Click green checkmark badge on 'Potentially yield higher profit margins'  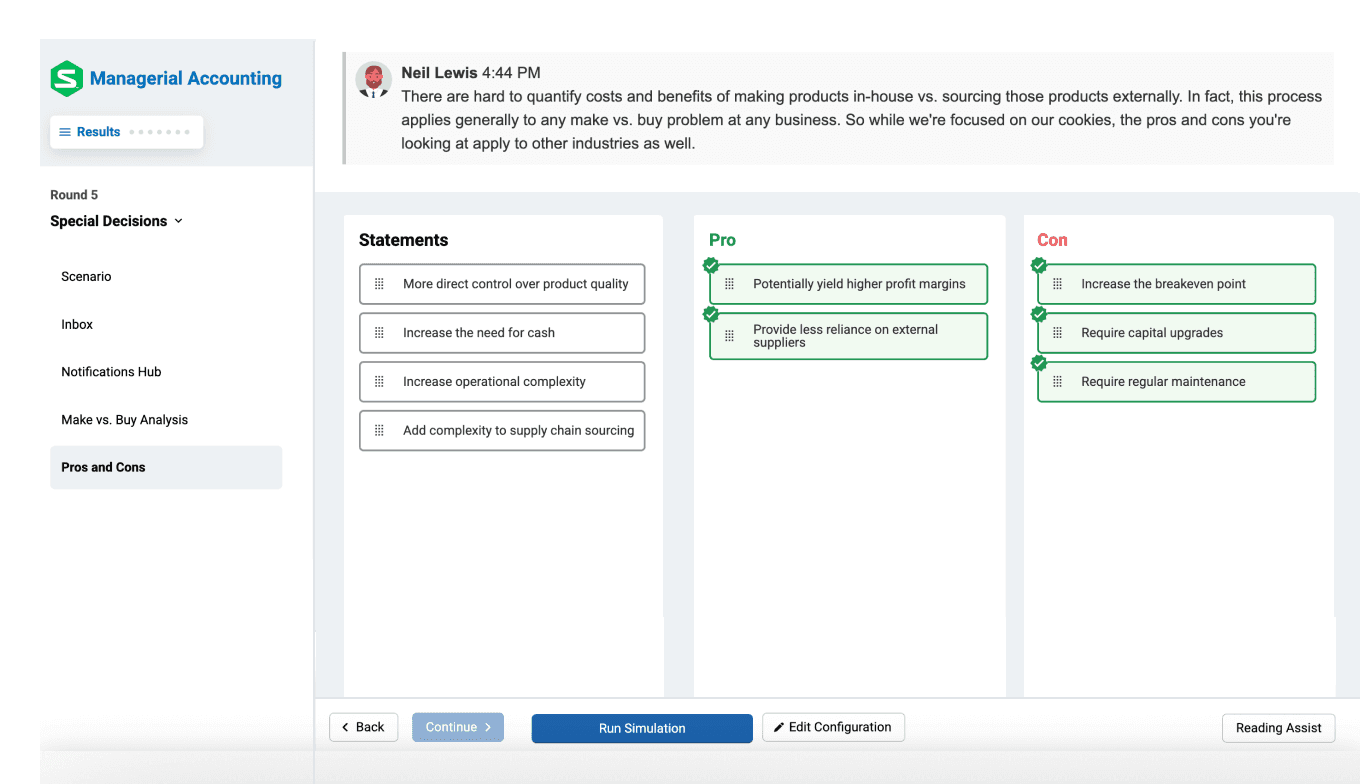[x=711, y=265]
